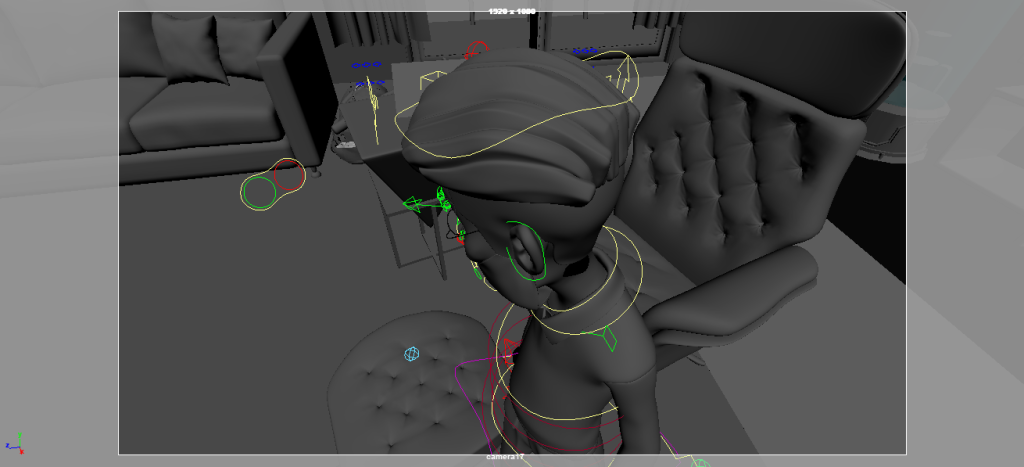
Task: Click the 1920 x 1080 resolution label
Action: tap(511, 11)
